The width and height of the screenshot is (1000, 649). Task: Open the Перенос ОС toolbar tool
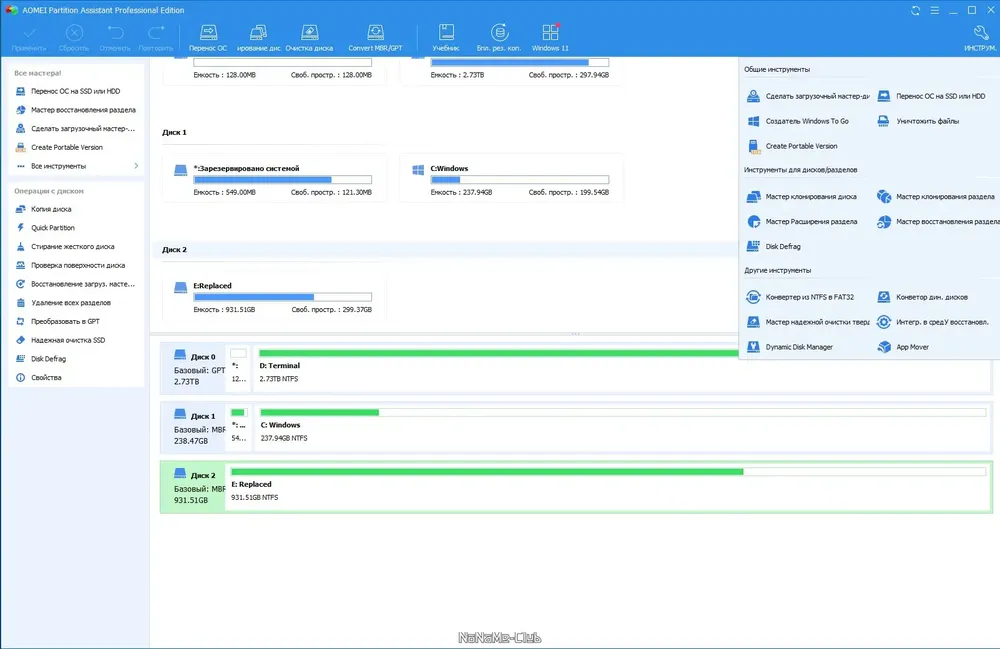point(208,38)
